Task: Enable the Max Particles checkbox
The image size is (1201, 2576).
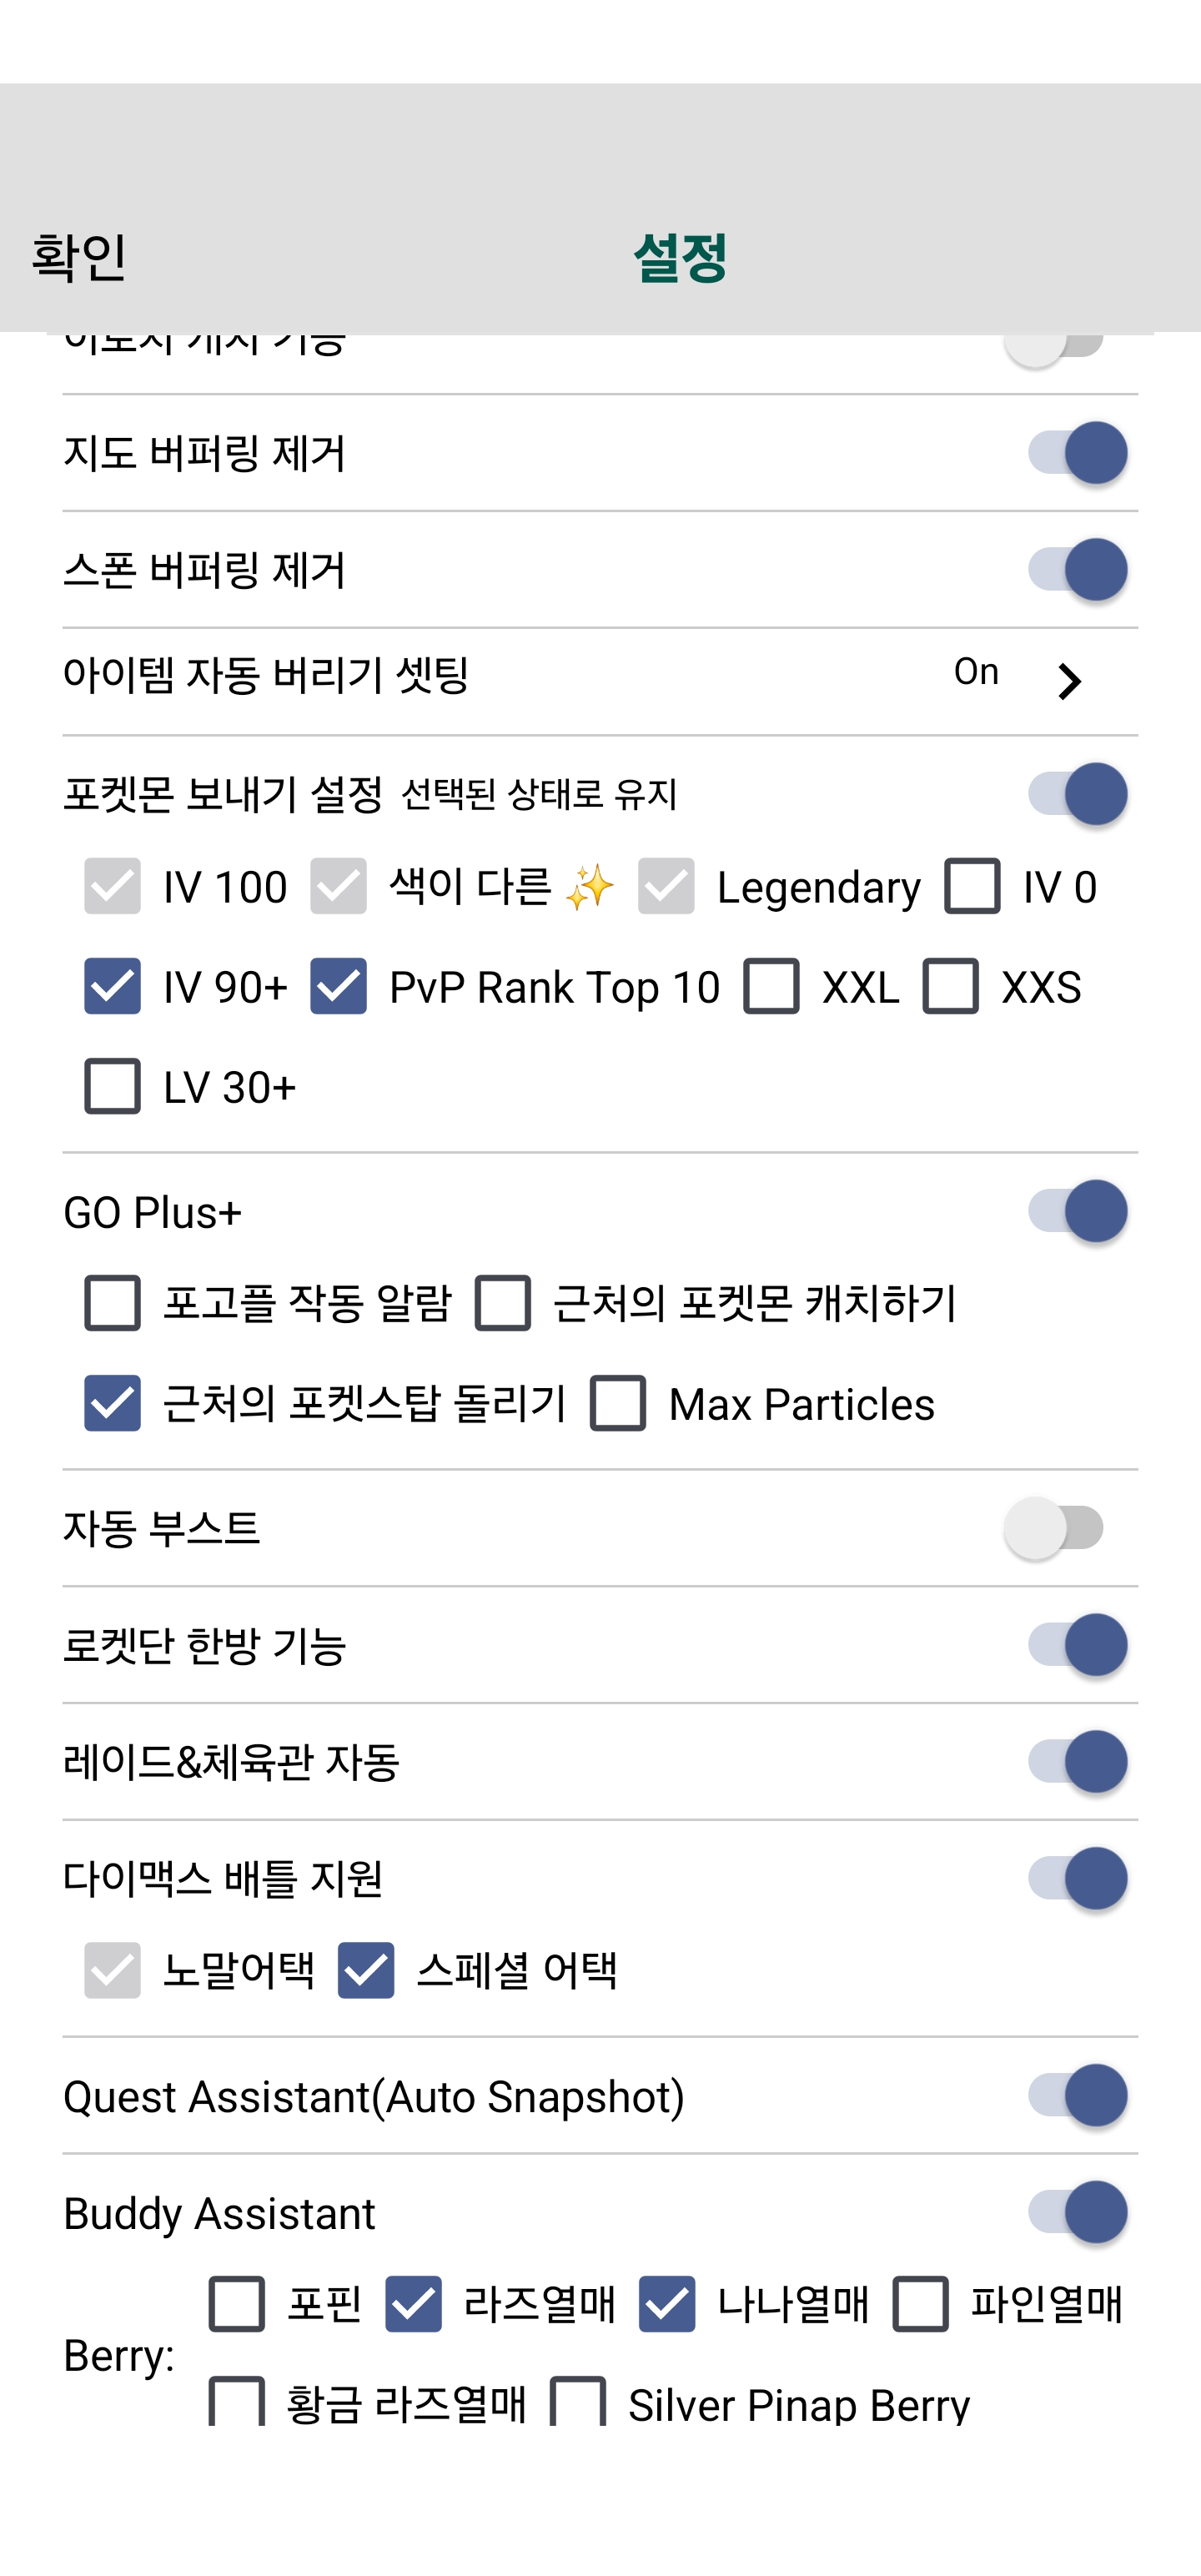Action: point(617,1403)
